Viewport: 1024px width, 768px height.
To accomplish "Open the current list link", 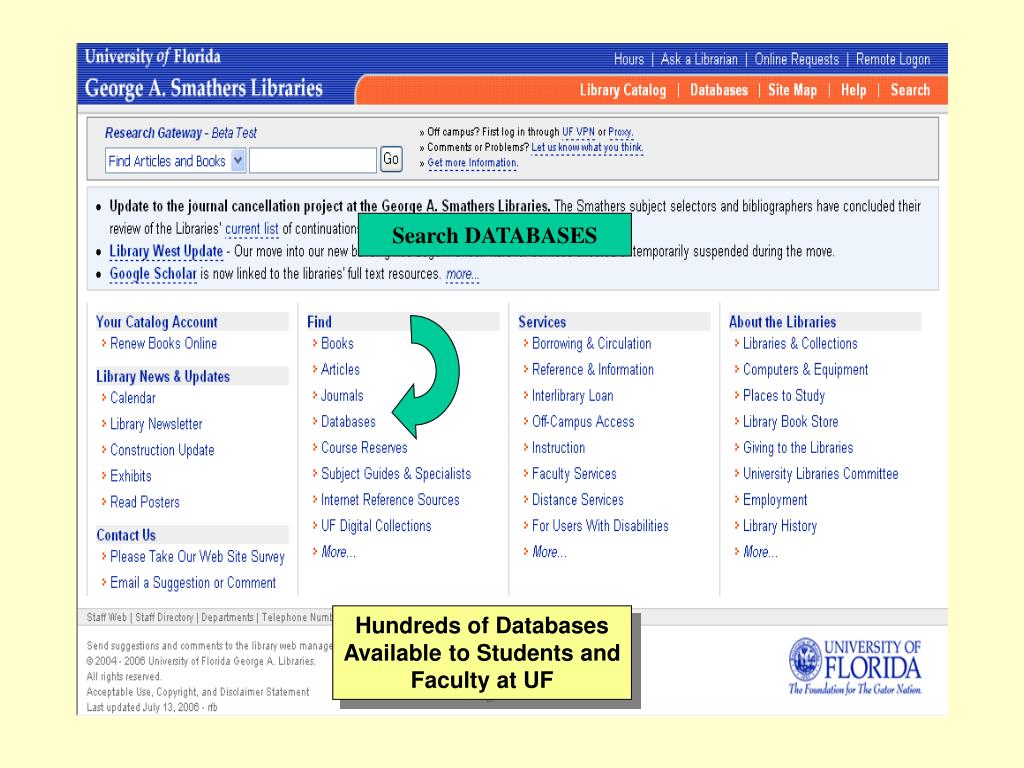I will 251,229.
